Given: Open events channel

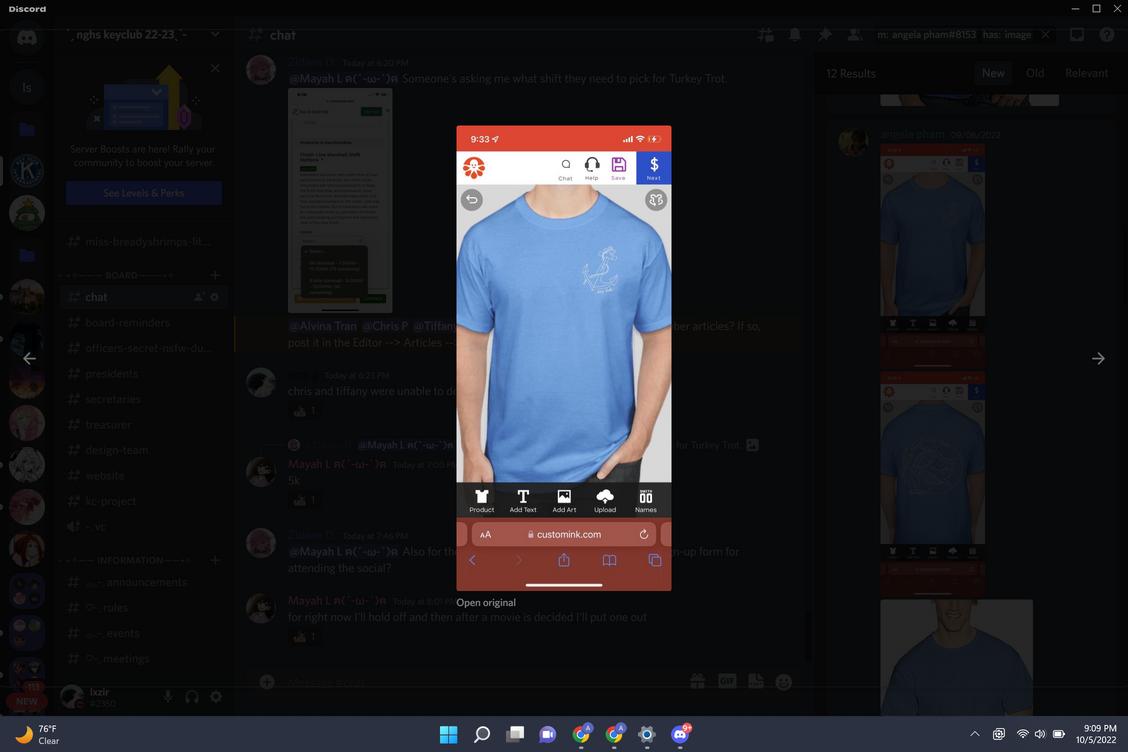Looking at the screenshot, I should click(x=144, y=633).
